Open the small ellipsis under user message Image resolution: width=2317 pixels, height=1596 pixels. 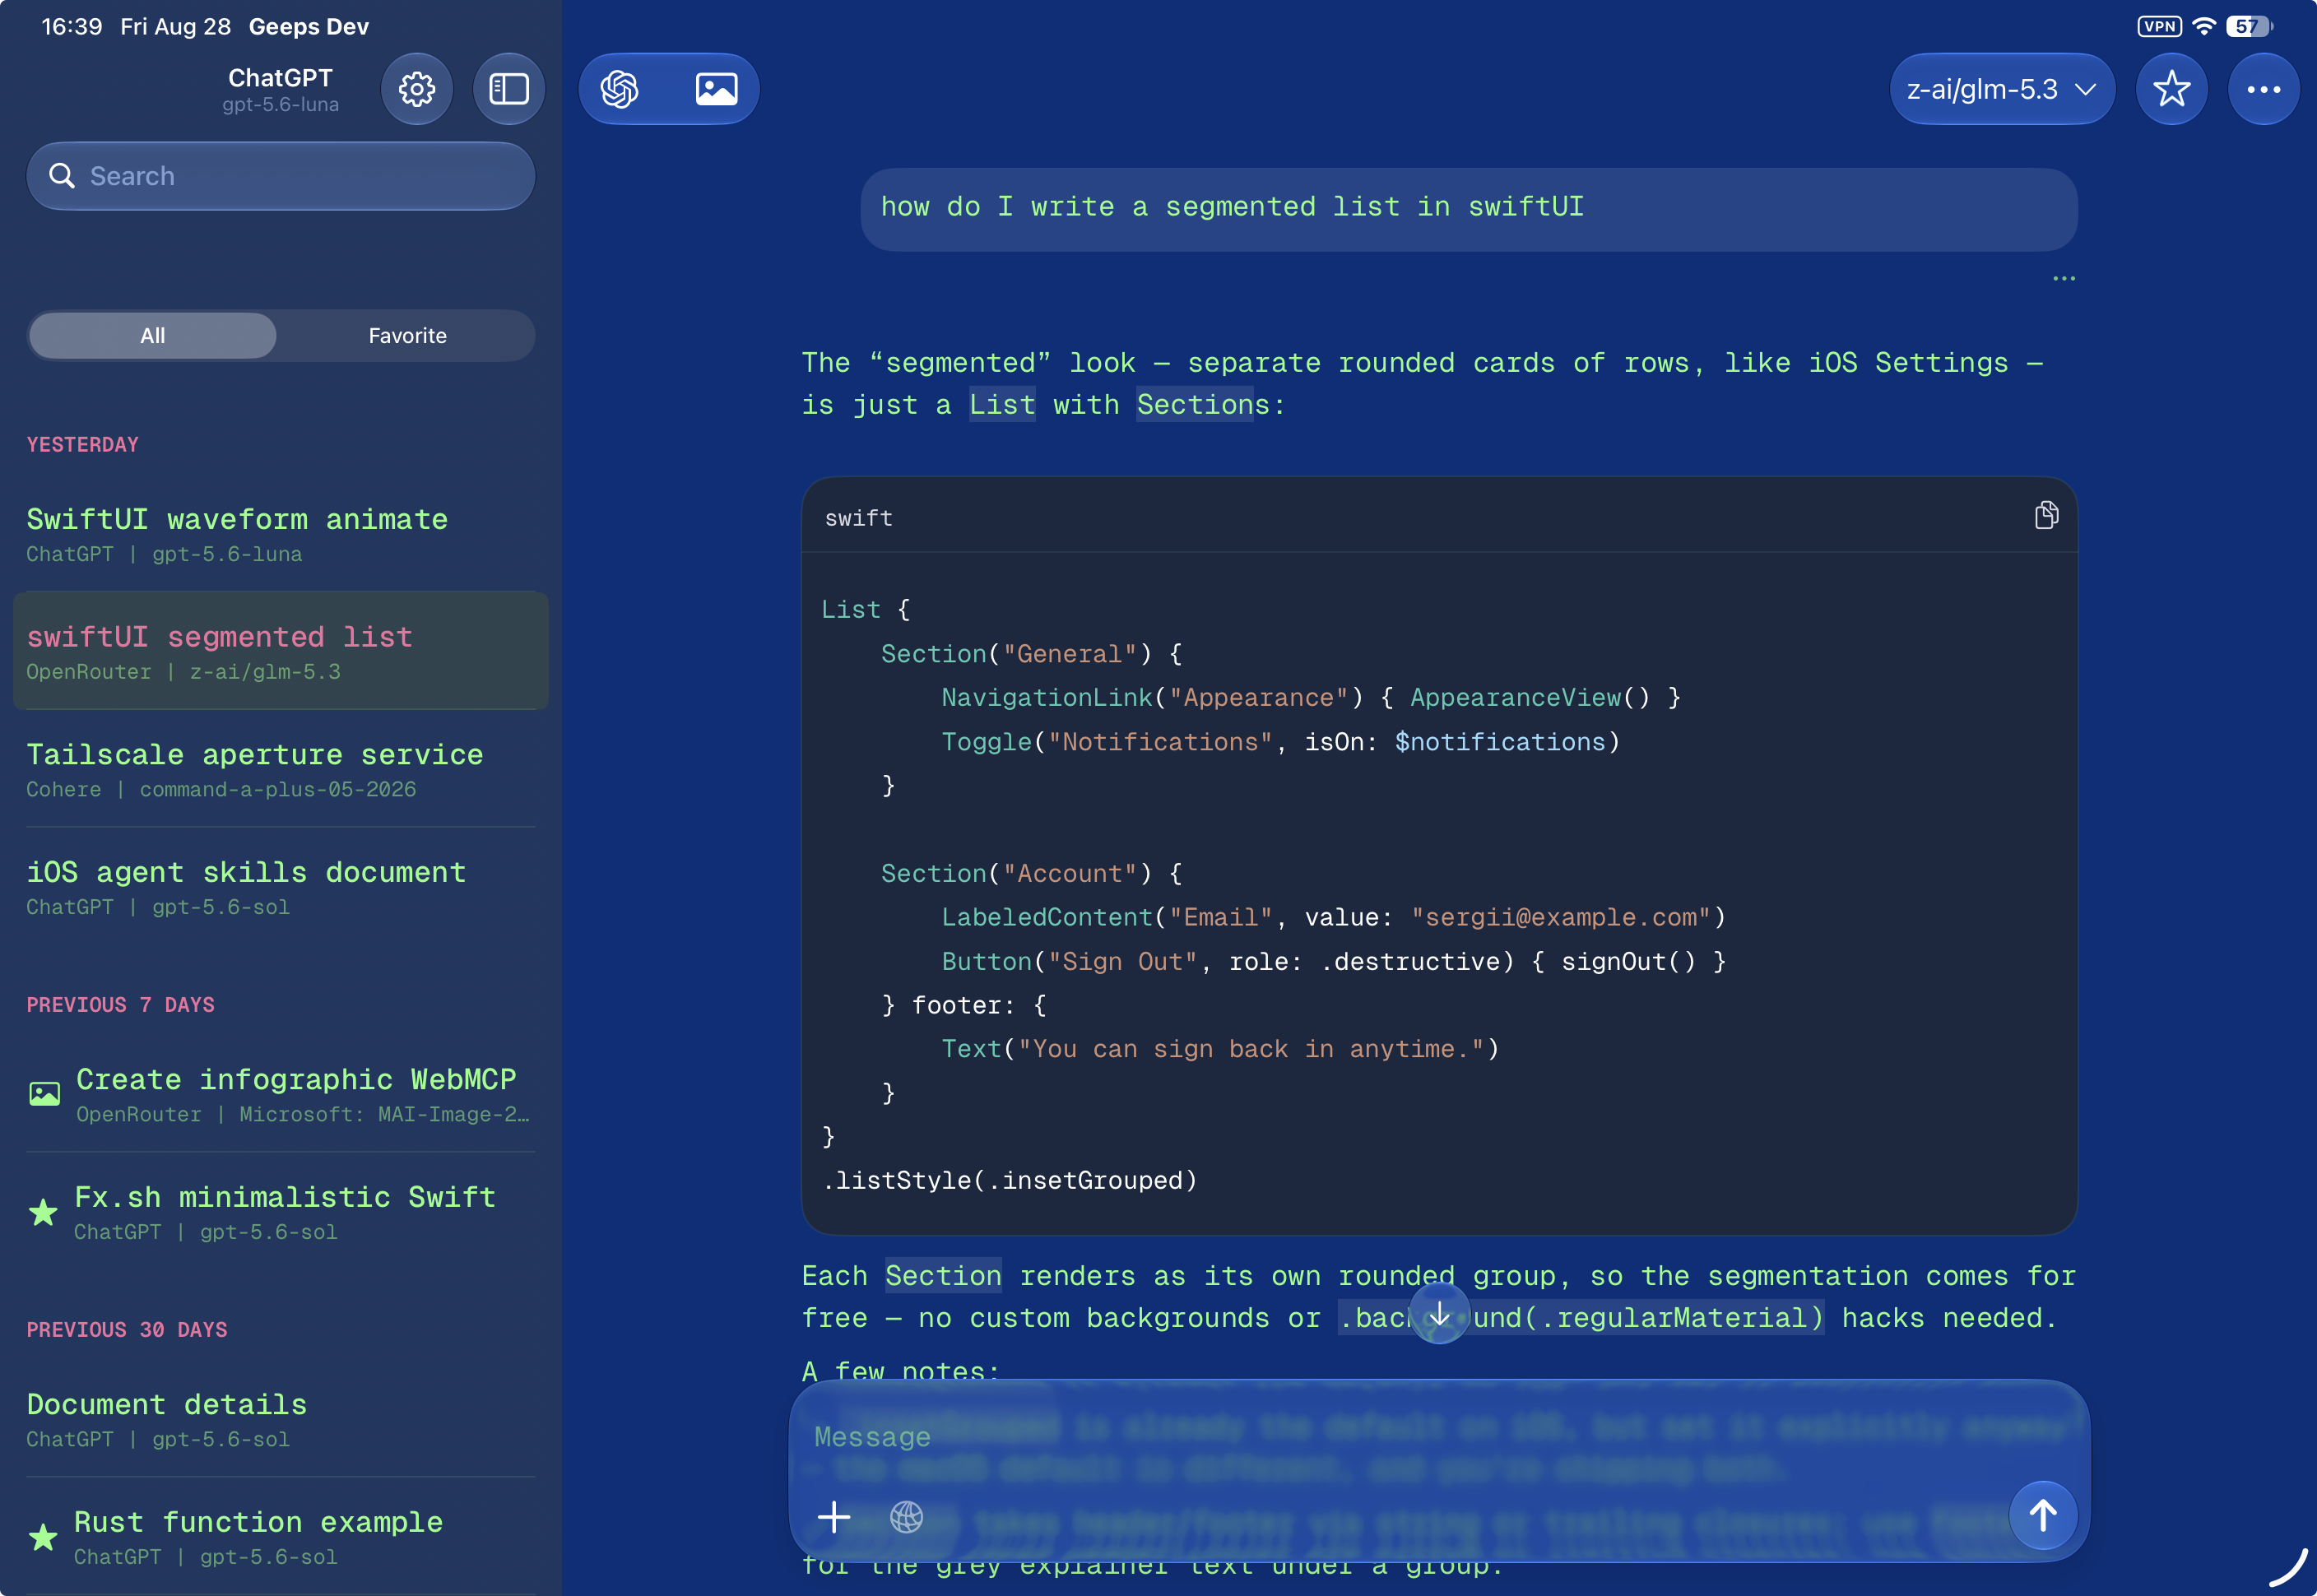click(x=2063, y=278)
